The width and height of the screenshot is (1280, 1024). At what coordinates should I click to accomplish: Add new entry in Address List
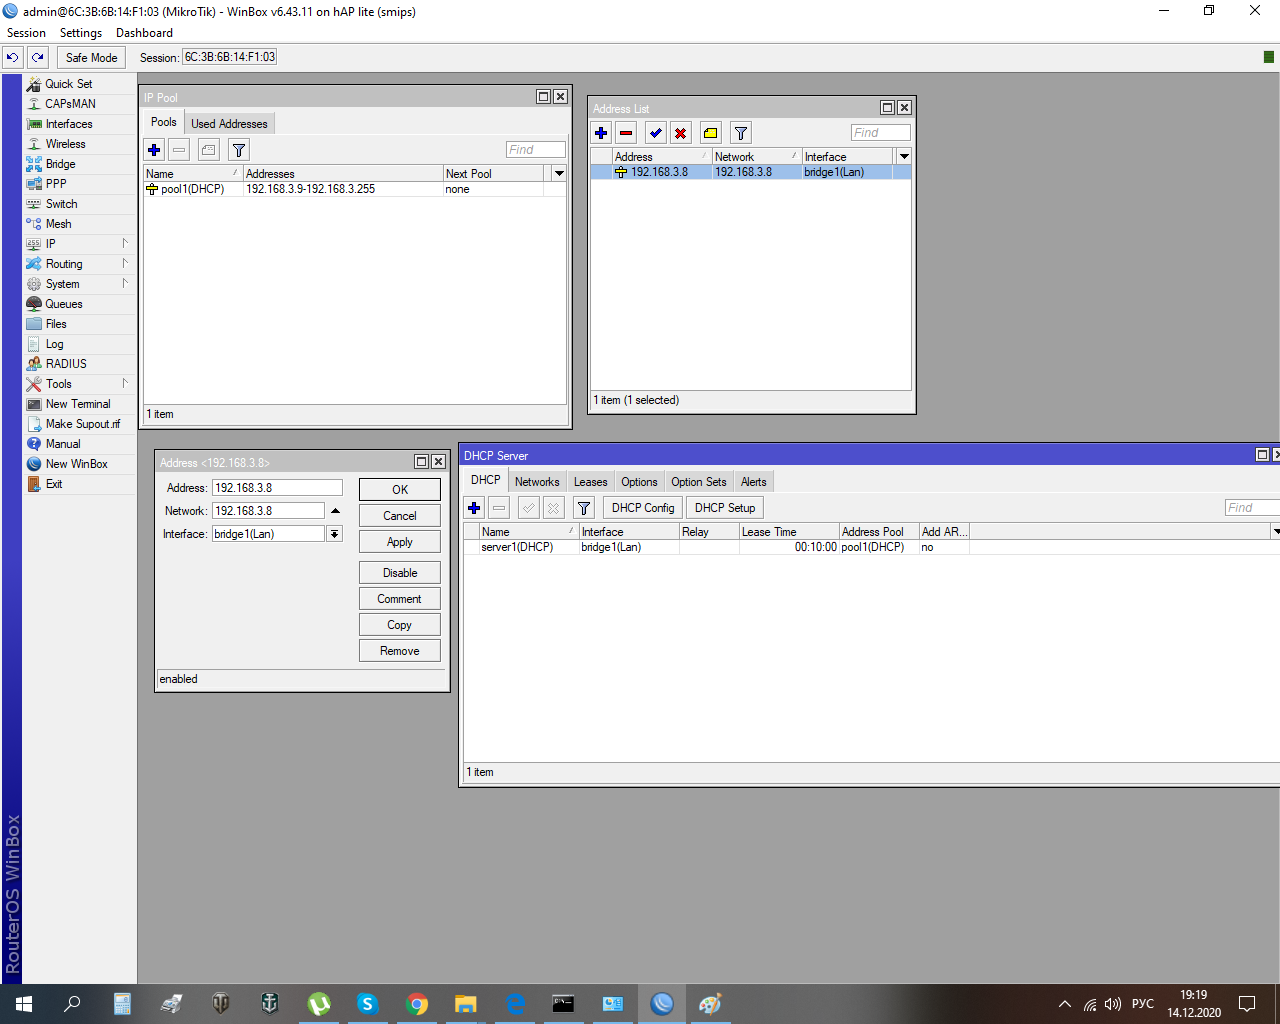click(x=601, y=133)
